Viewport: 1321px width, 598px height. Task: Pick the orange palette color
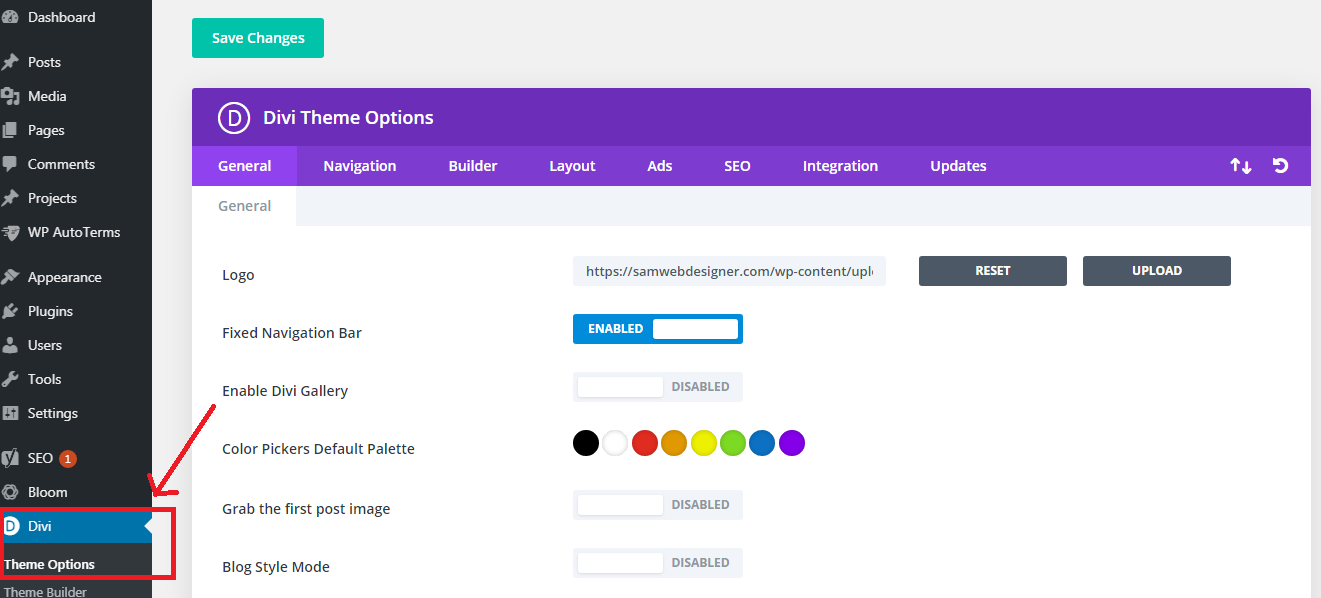(674, 443)
